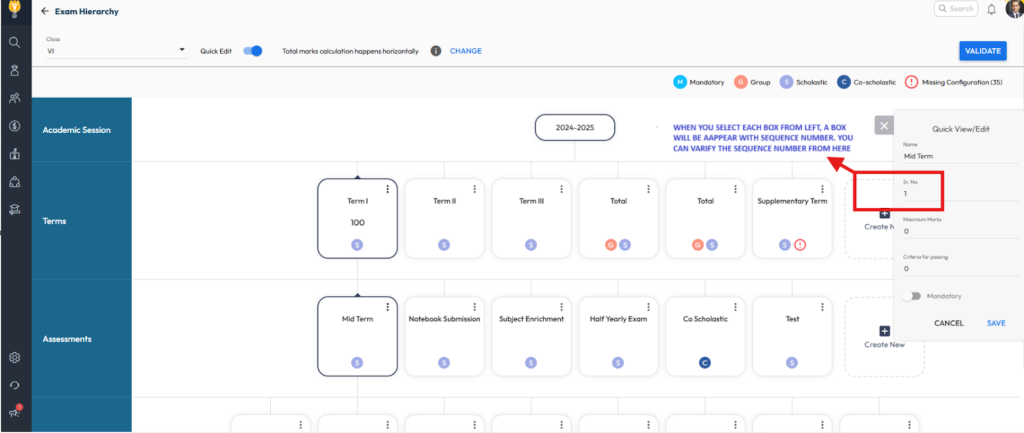Viewport: 1024px width, 433px height.
Task: Click the Sr. No. input field
Action: (x=959, y=193)
